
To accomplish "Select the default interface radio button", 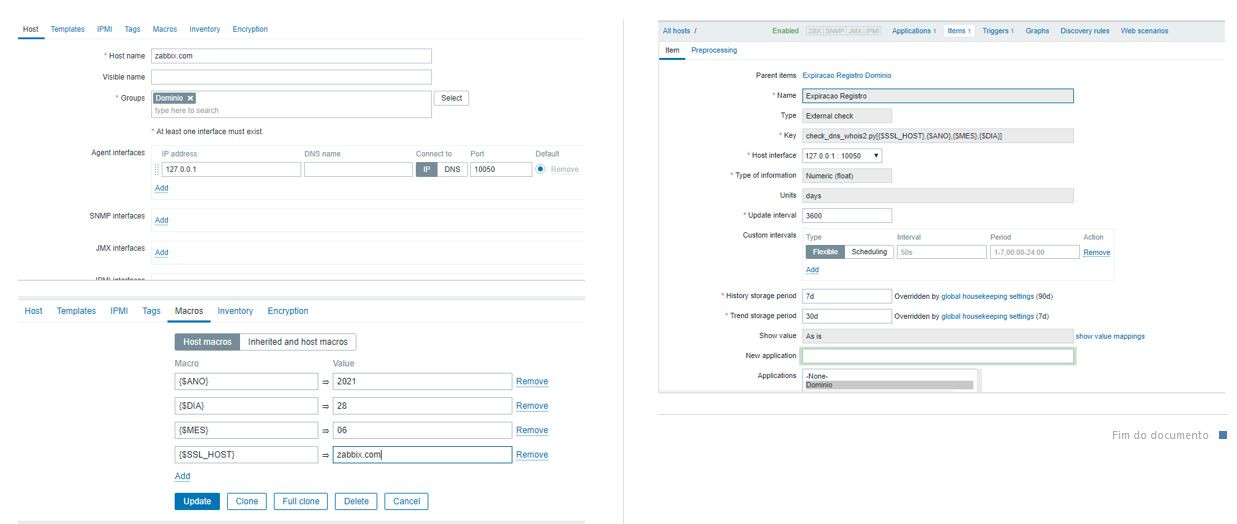I will pos(540,169).
